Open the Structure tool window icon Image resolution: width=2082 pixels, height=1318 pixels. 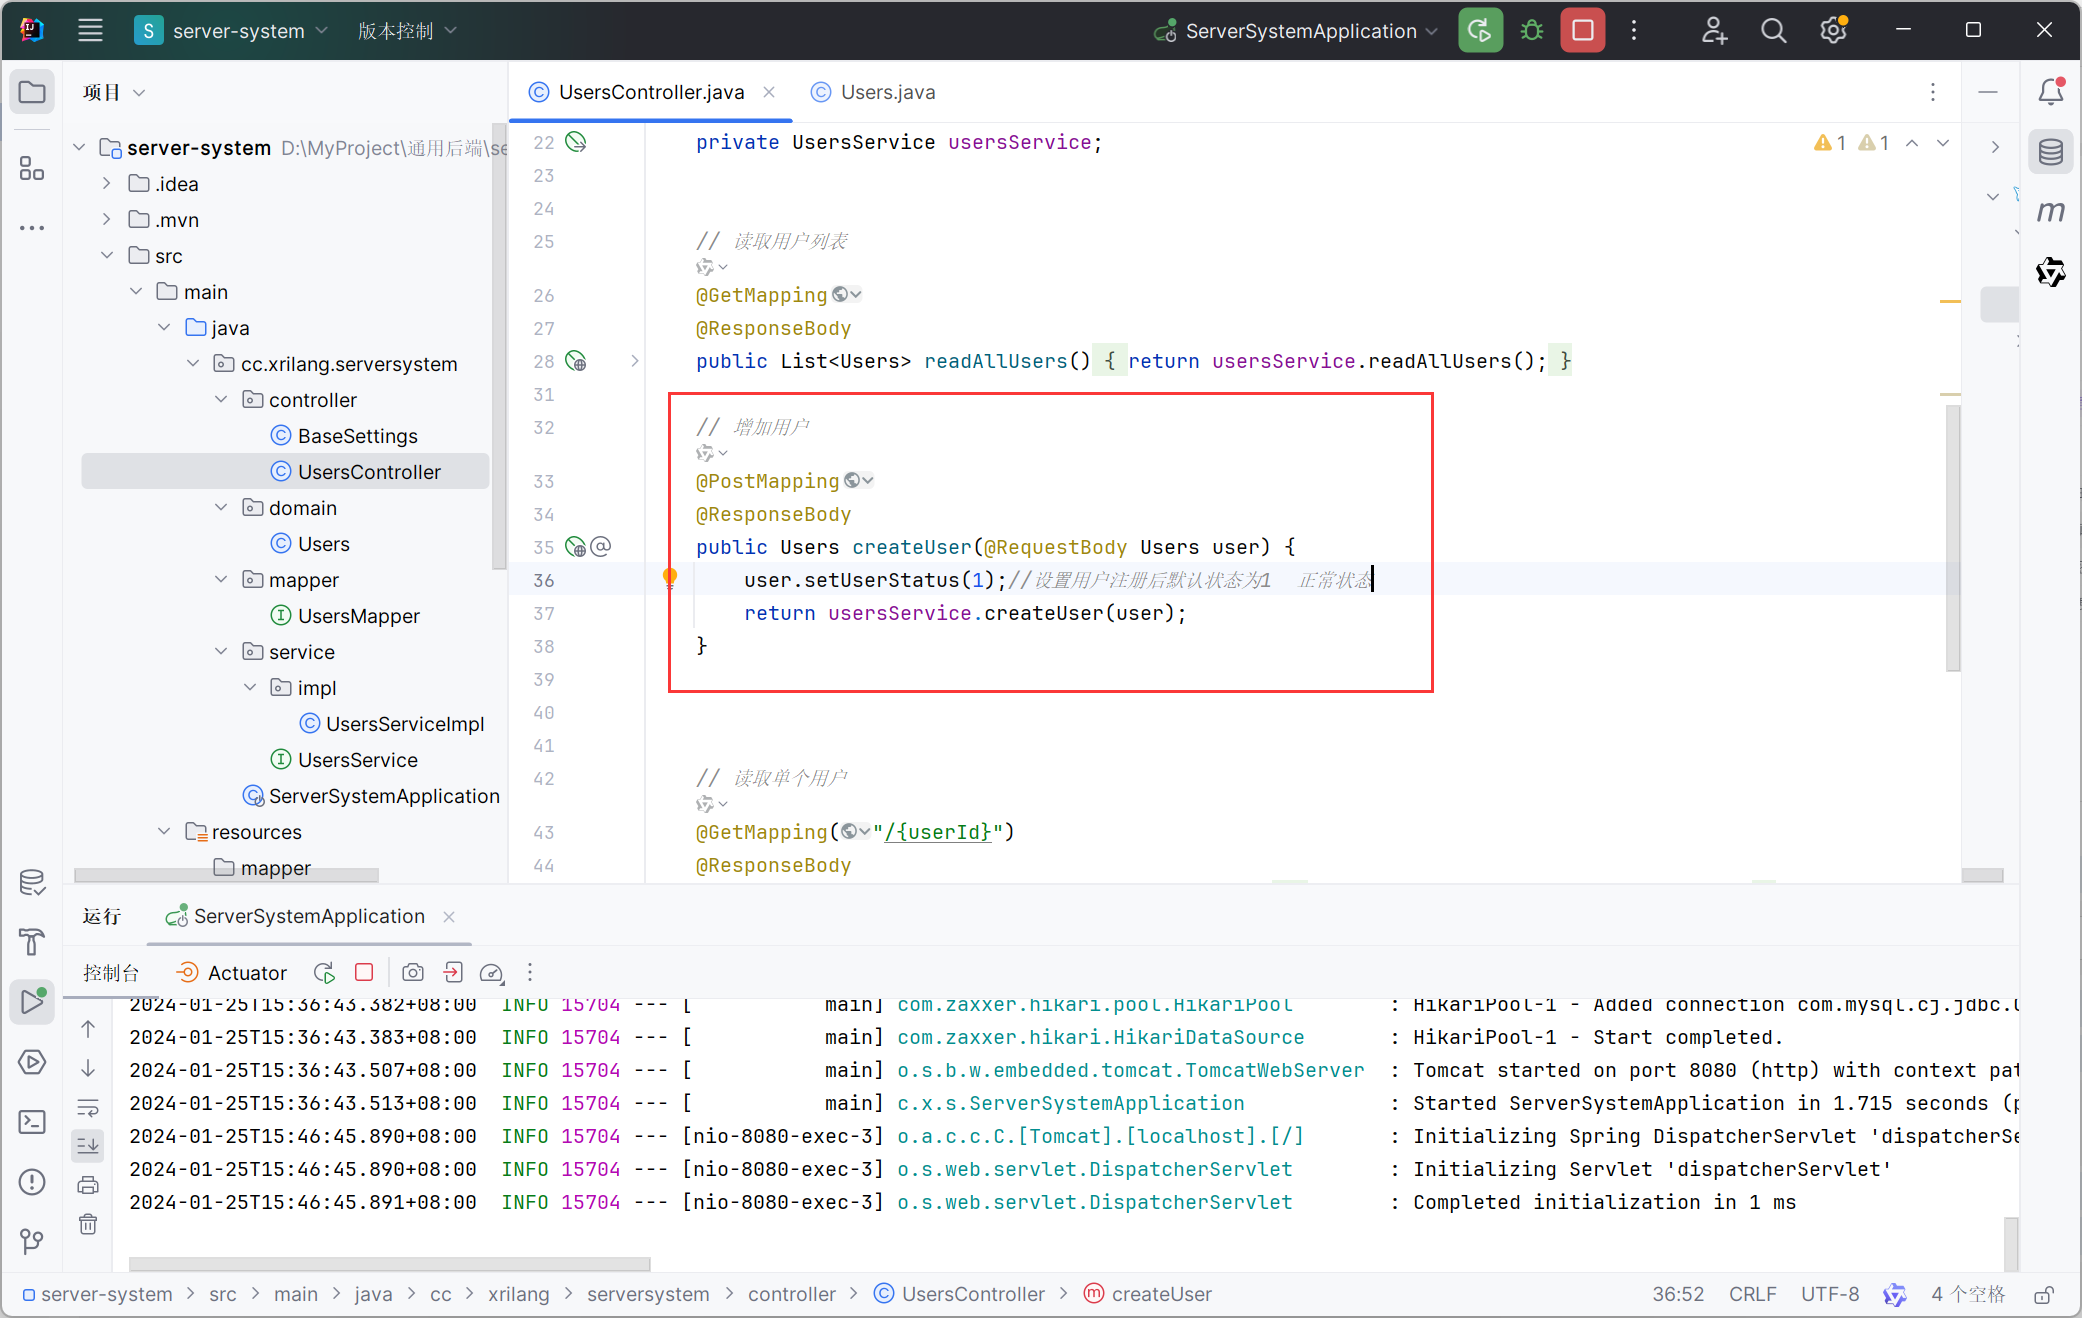(32, 168)
